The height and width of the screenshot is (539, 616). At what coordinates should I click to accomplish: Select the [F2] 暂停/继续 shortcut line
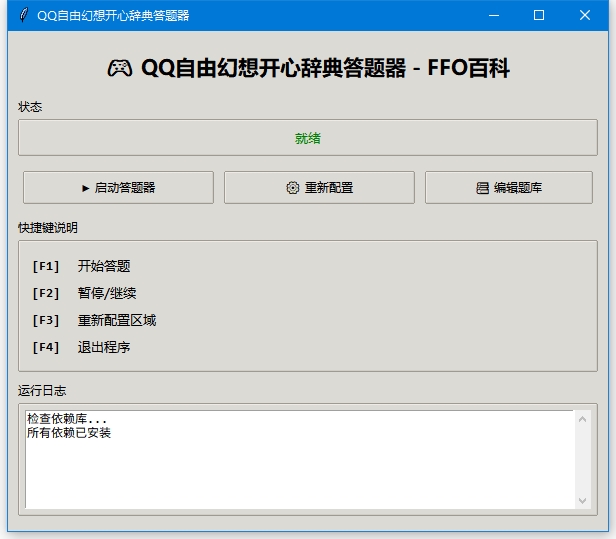click(84, 293)
